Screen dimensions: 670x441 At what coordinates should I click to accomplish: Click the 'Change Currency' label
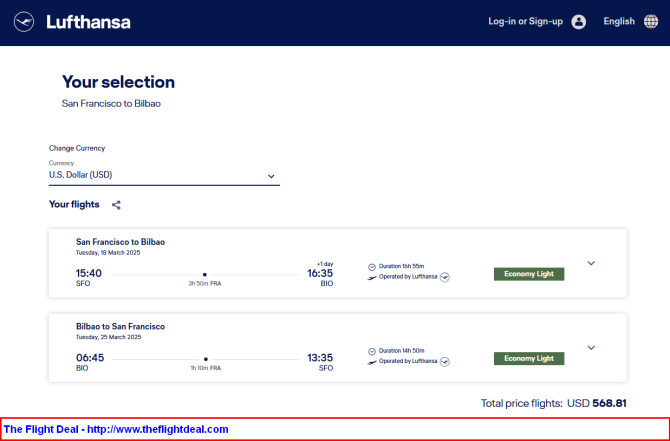tap(77, 148)
